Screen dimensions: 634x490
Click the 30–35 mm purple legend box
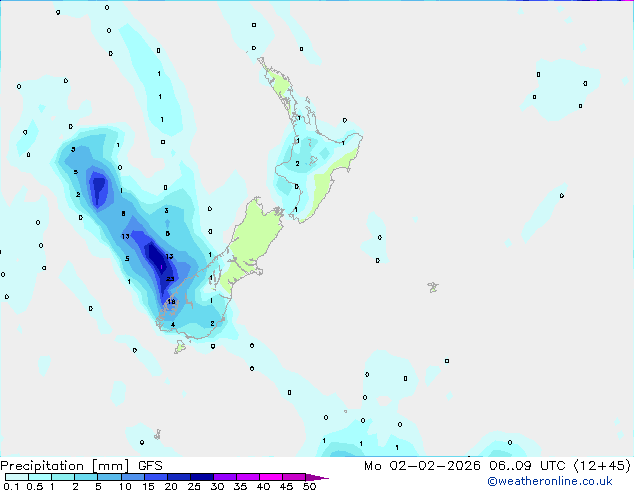click(225, 477)
